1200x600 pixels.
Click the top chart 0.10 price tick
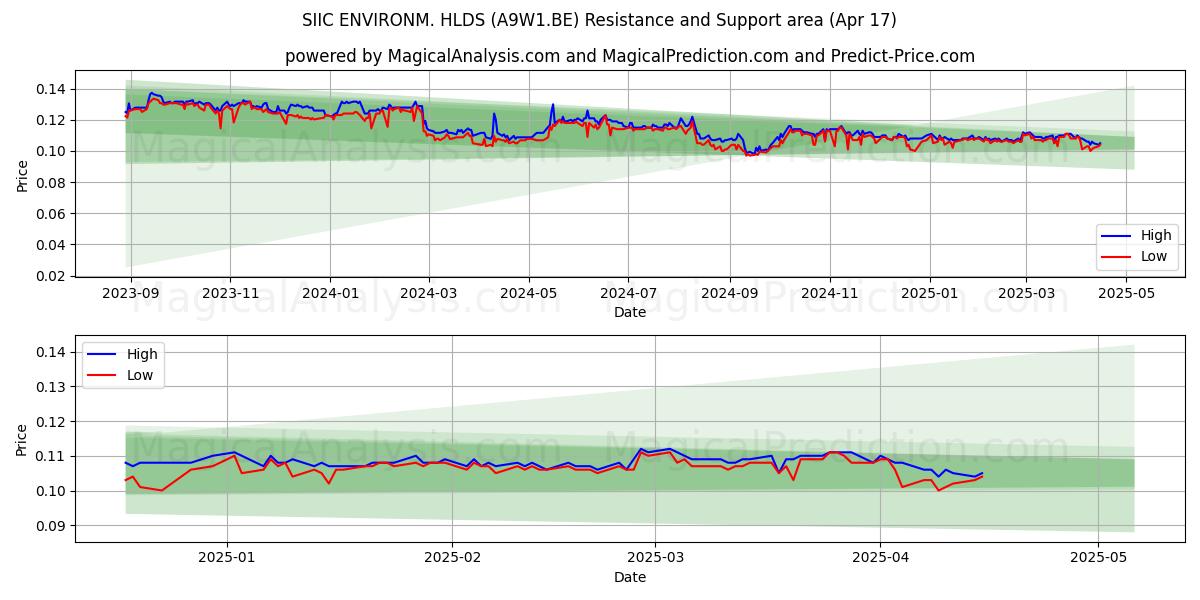click(x=52, y=151)
